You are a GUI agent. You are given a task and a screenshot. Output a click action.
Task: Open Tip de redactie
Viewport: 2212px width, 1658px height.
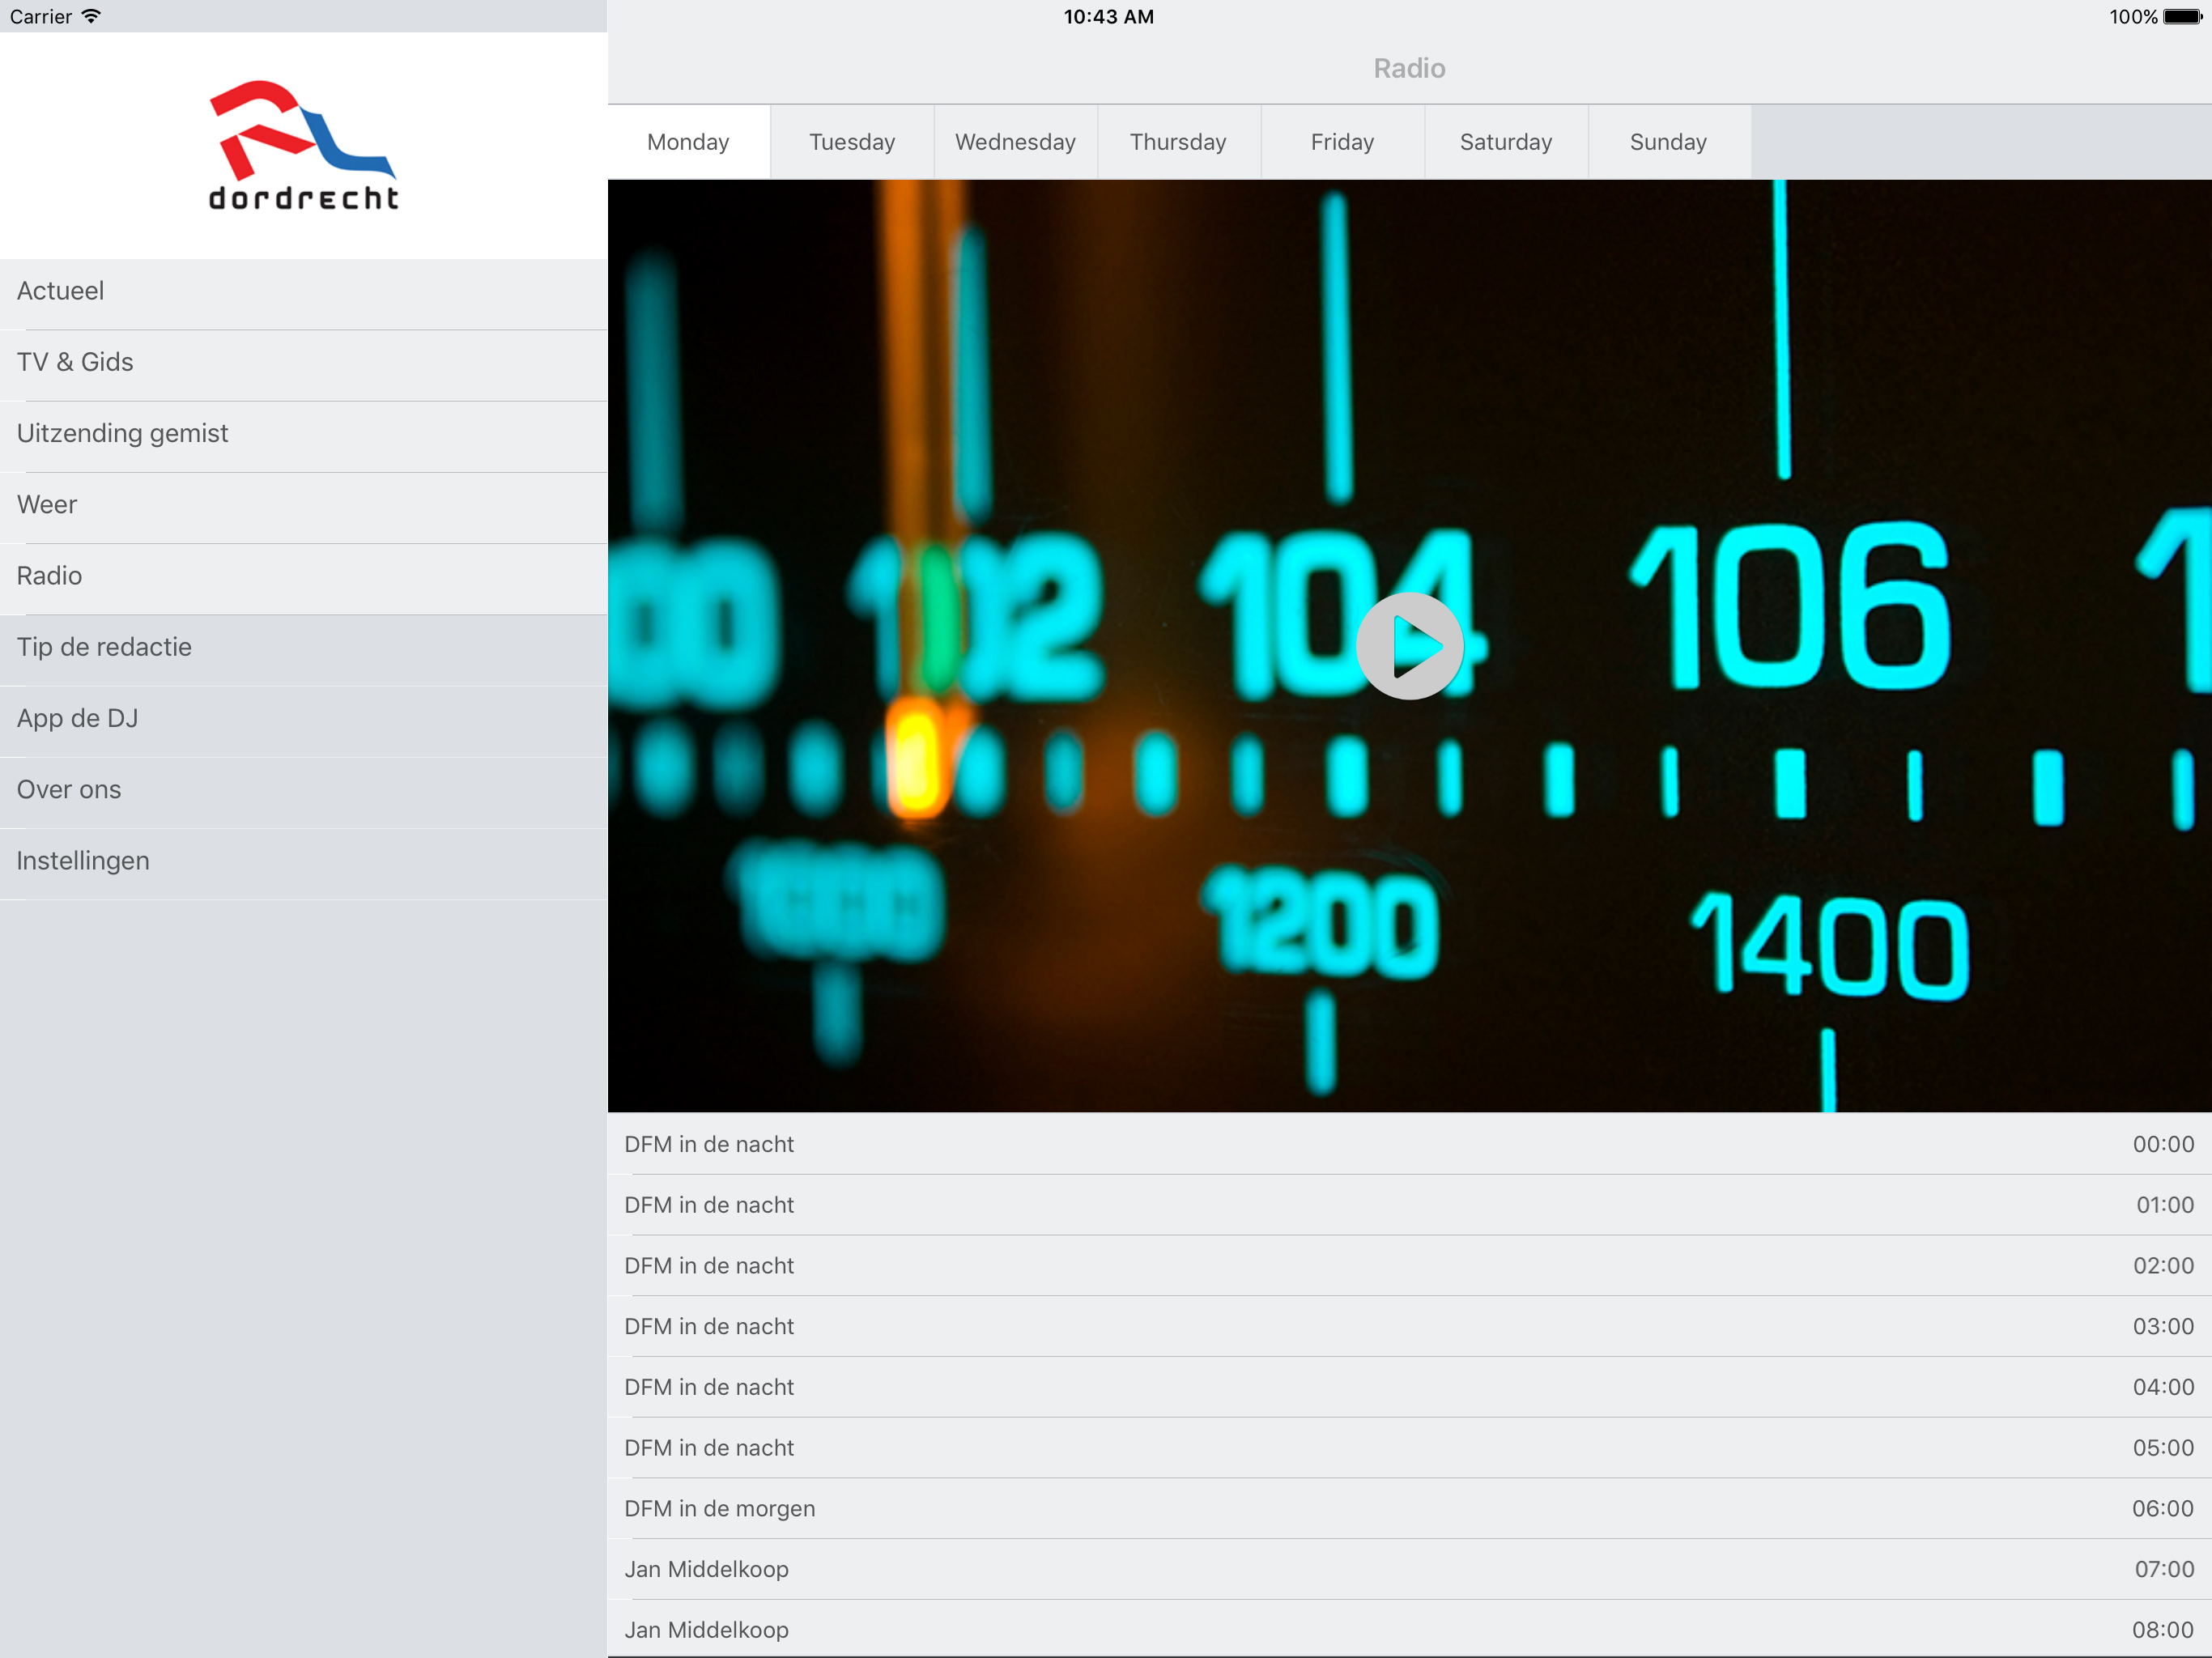304,650
